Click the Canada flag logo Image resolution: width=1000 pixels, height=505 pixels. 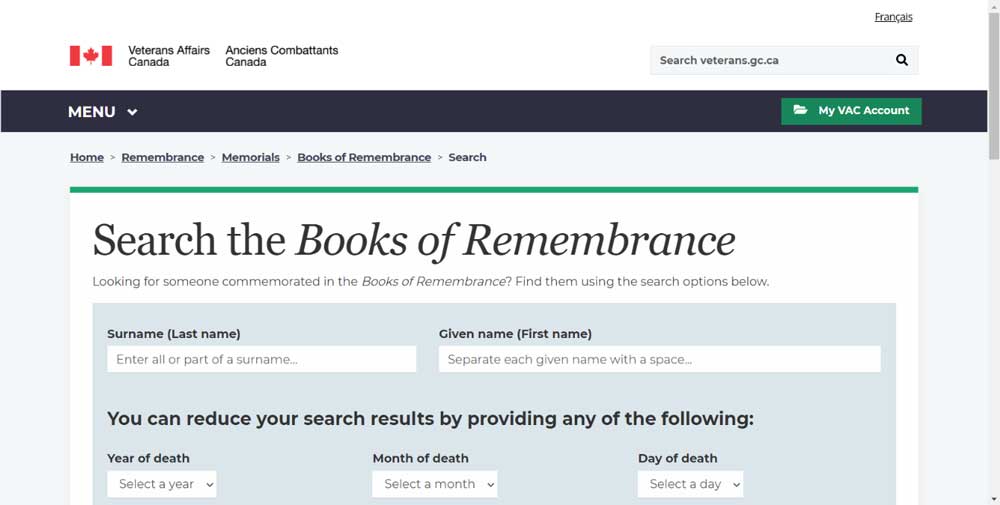click(90, 56)
